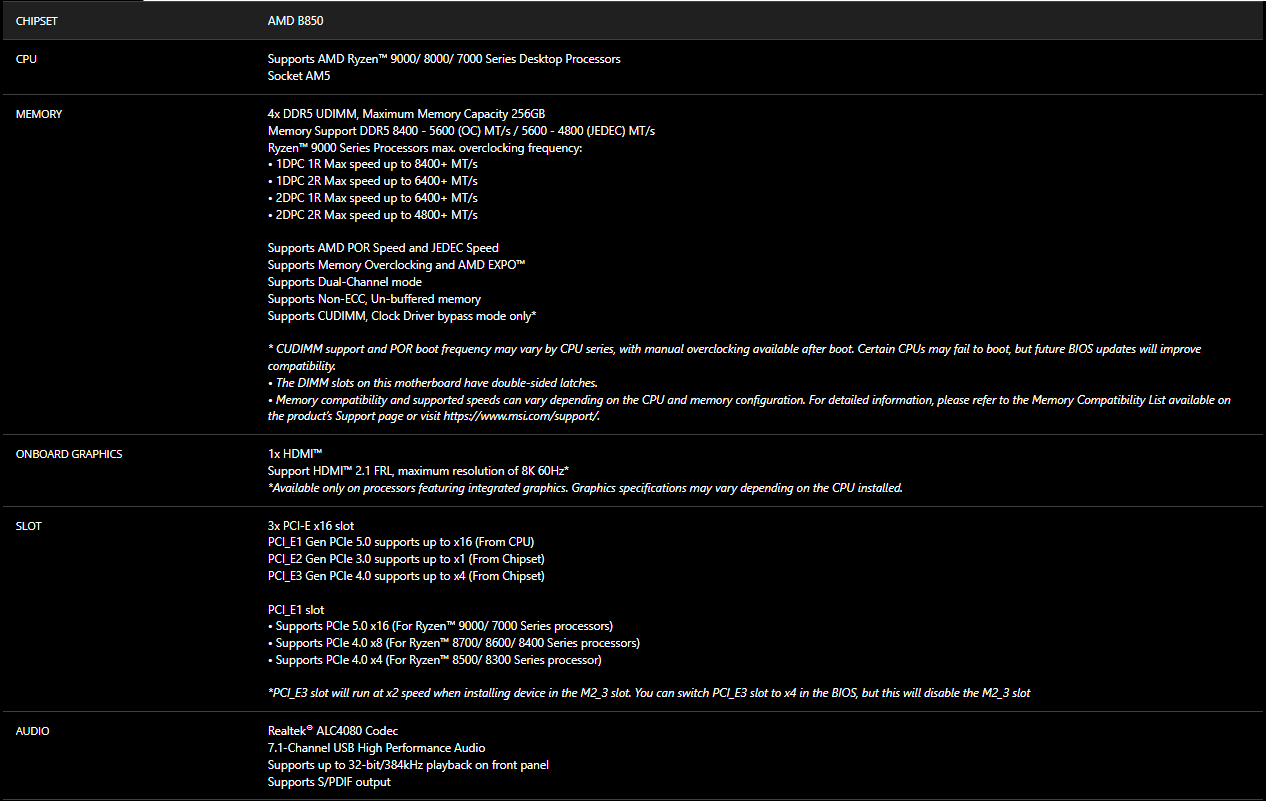This screenshot has height=801, width=1266.
Task: Click the integrated graphics availability footnote
Action: pos(585,488)
